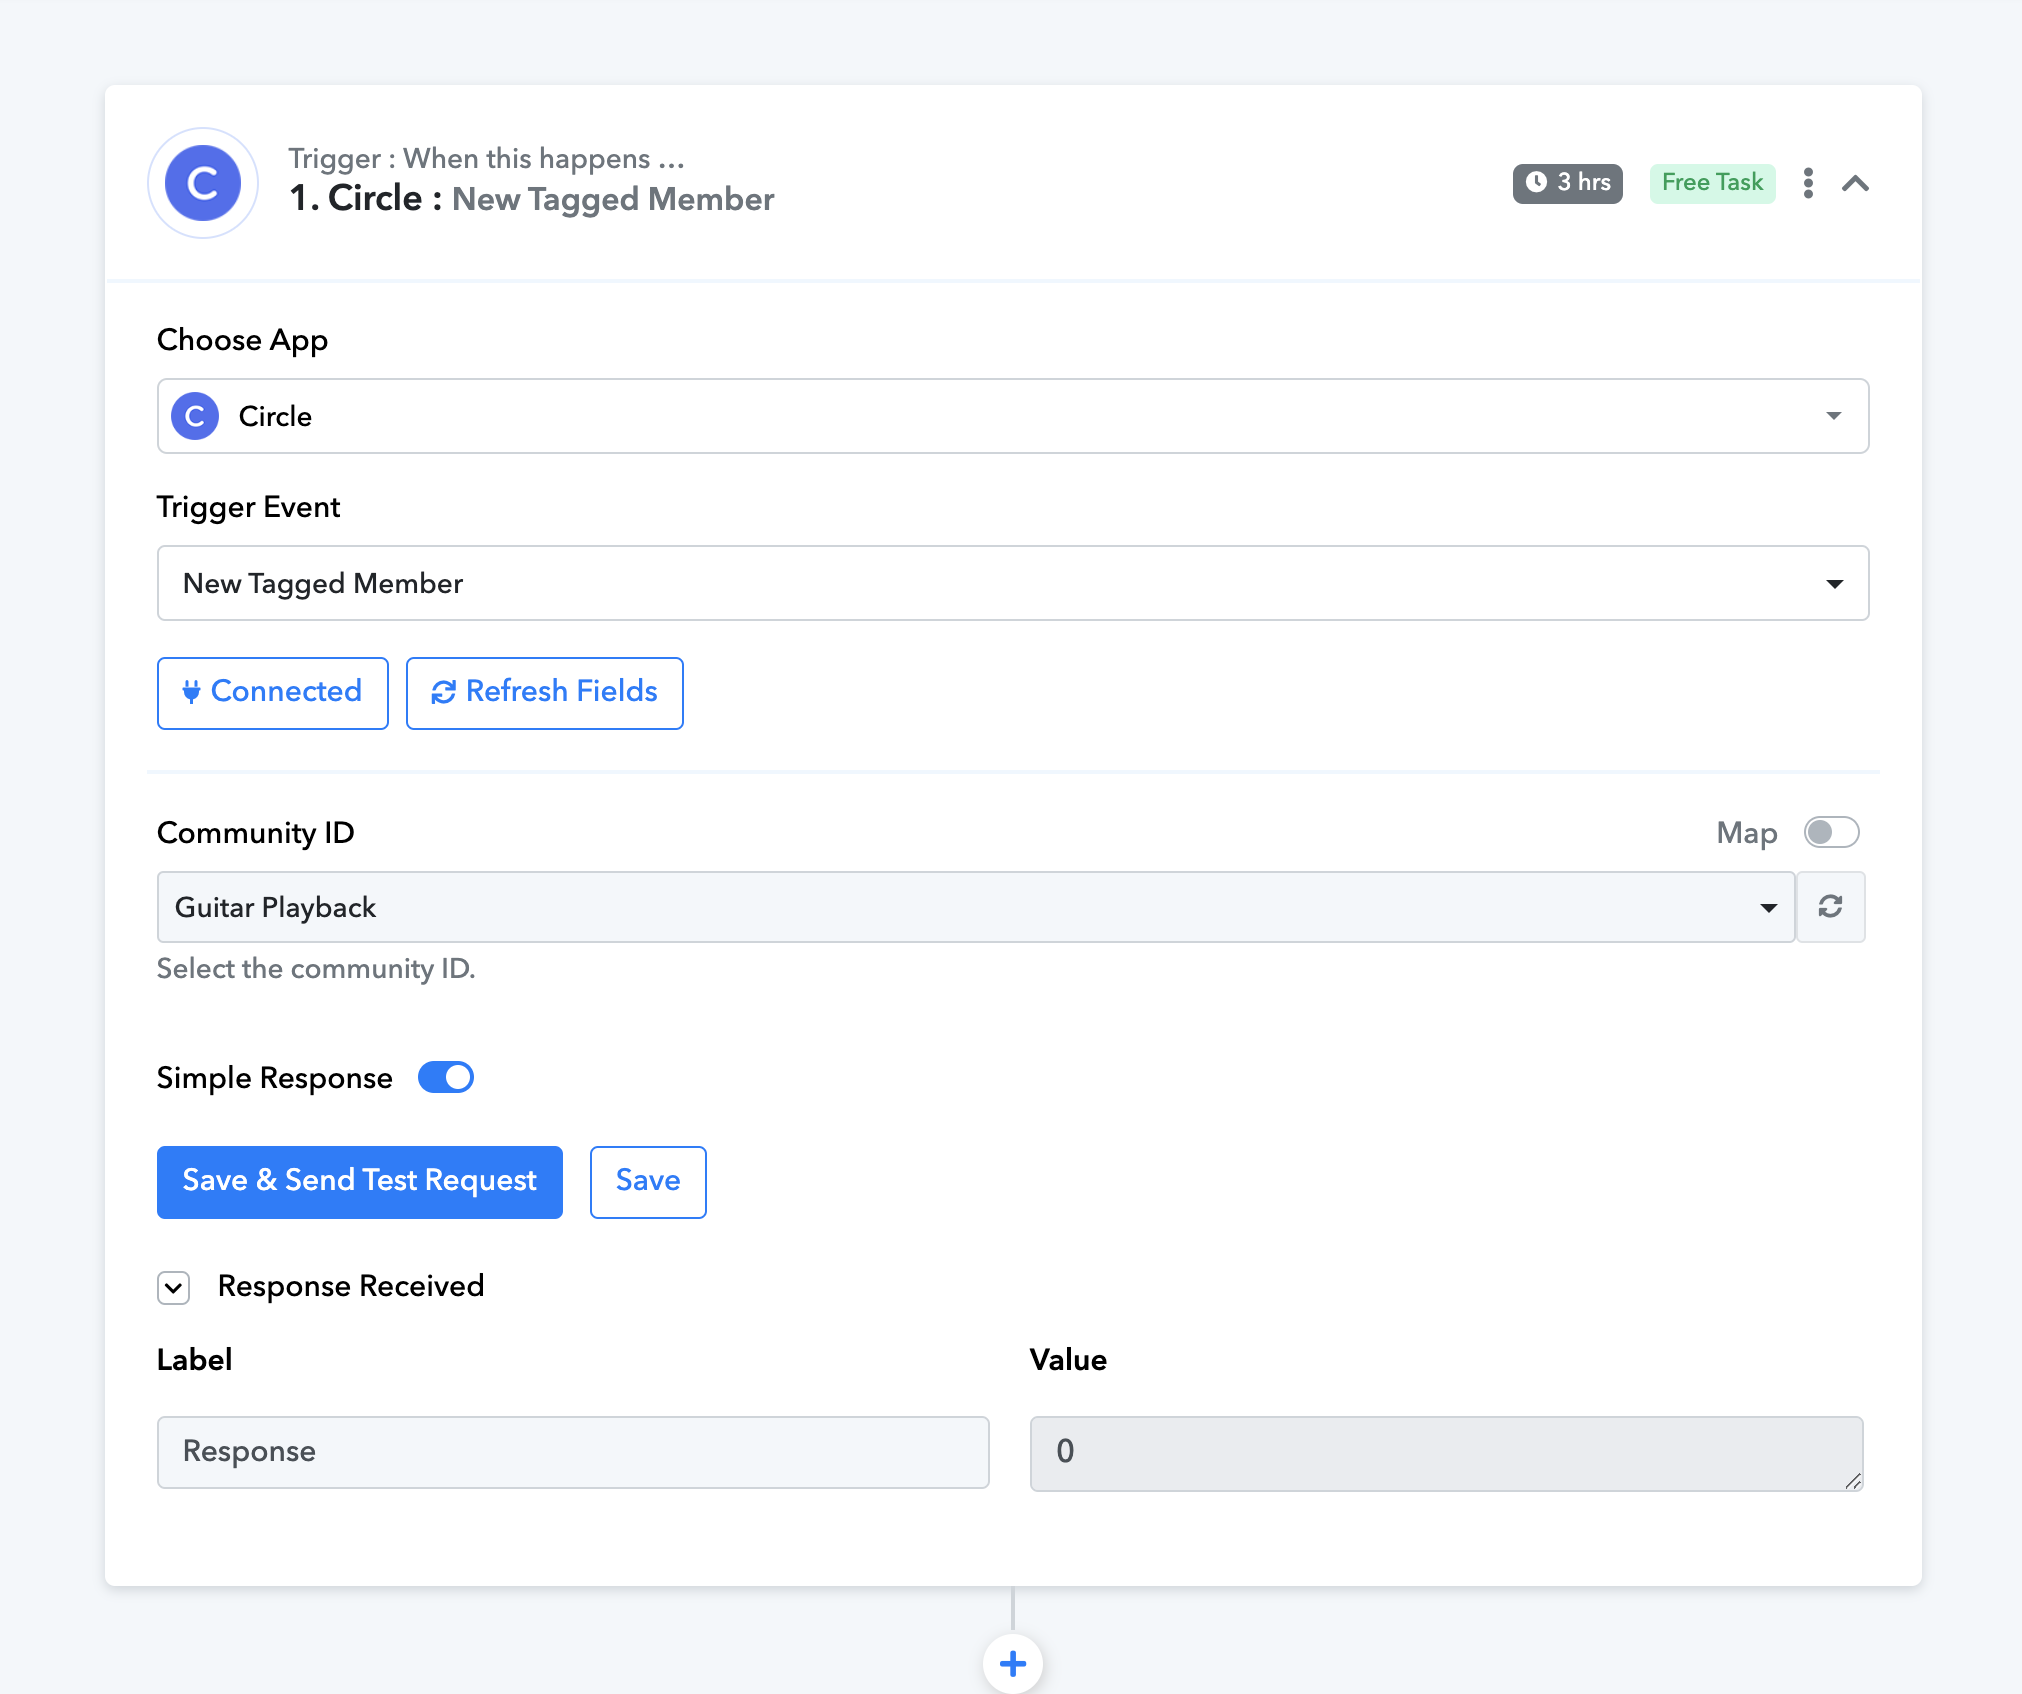
Task: Click Save & Send Test Request
Action: click(x=360, y=1182)
